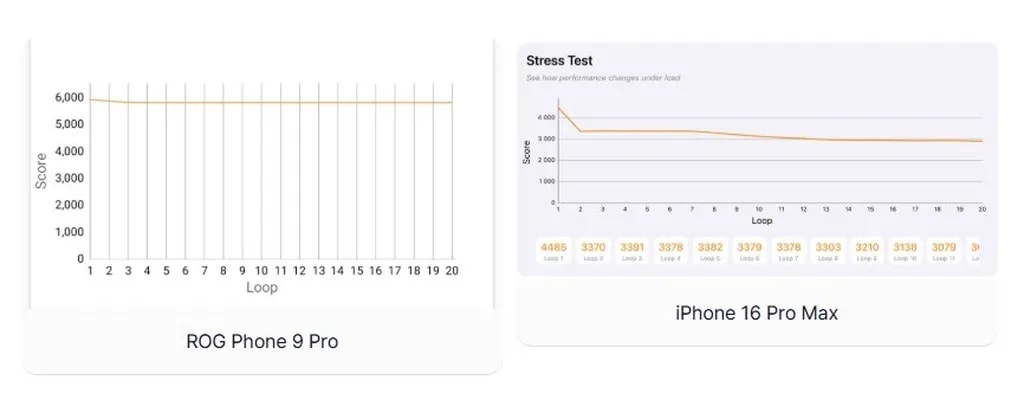Click the Loop 10 score card 3138

coord(905,251)
